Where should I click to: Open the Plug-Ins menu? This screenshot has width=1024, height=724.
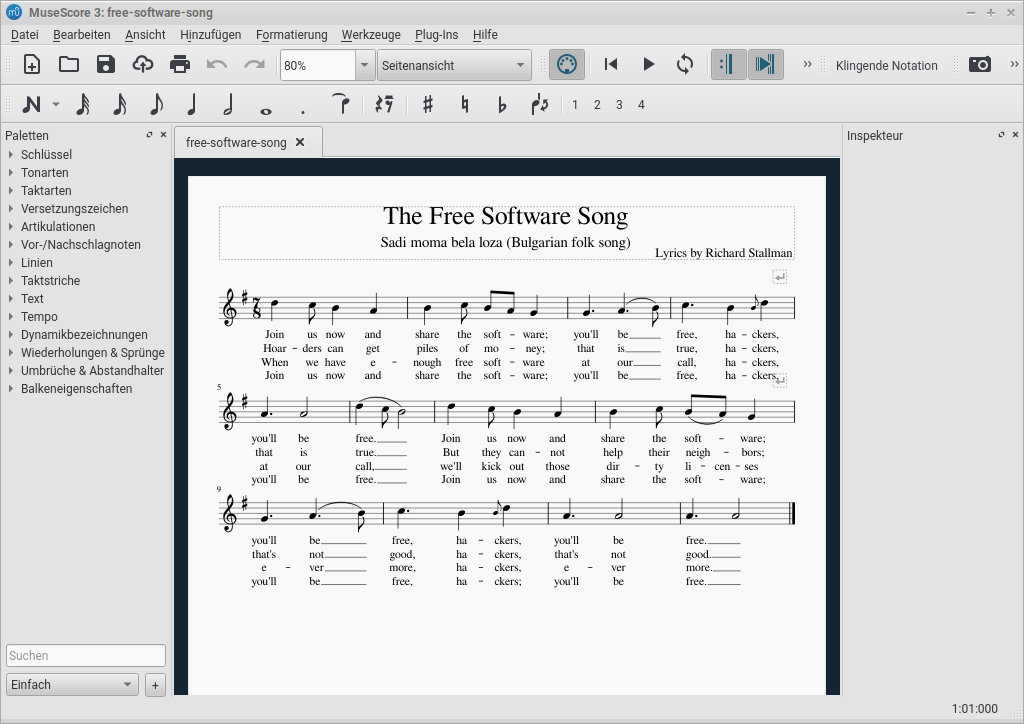[436, 35]
